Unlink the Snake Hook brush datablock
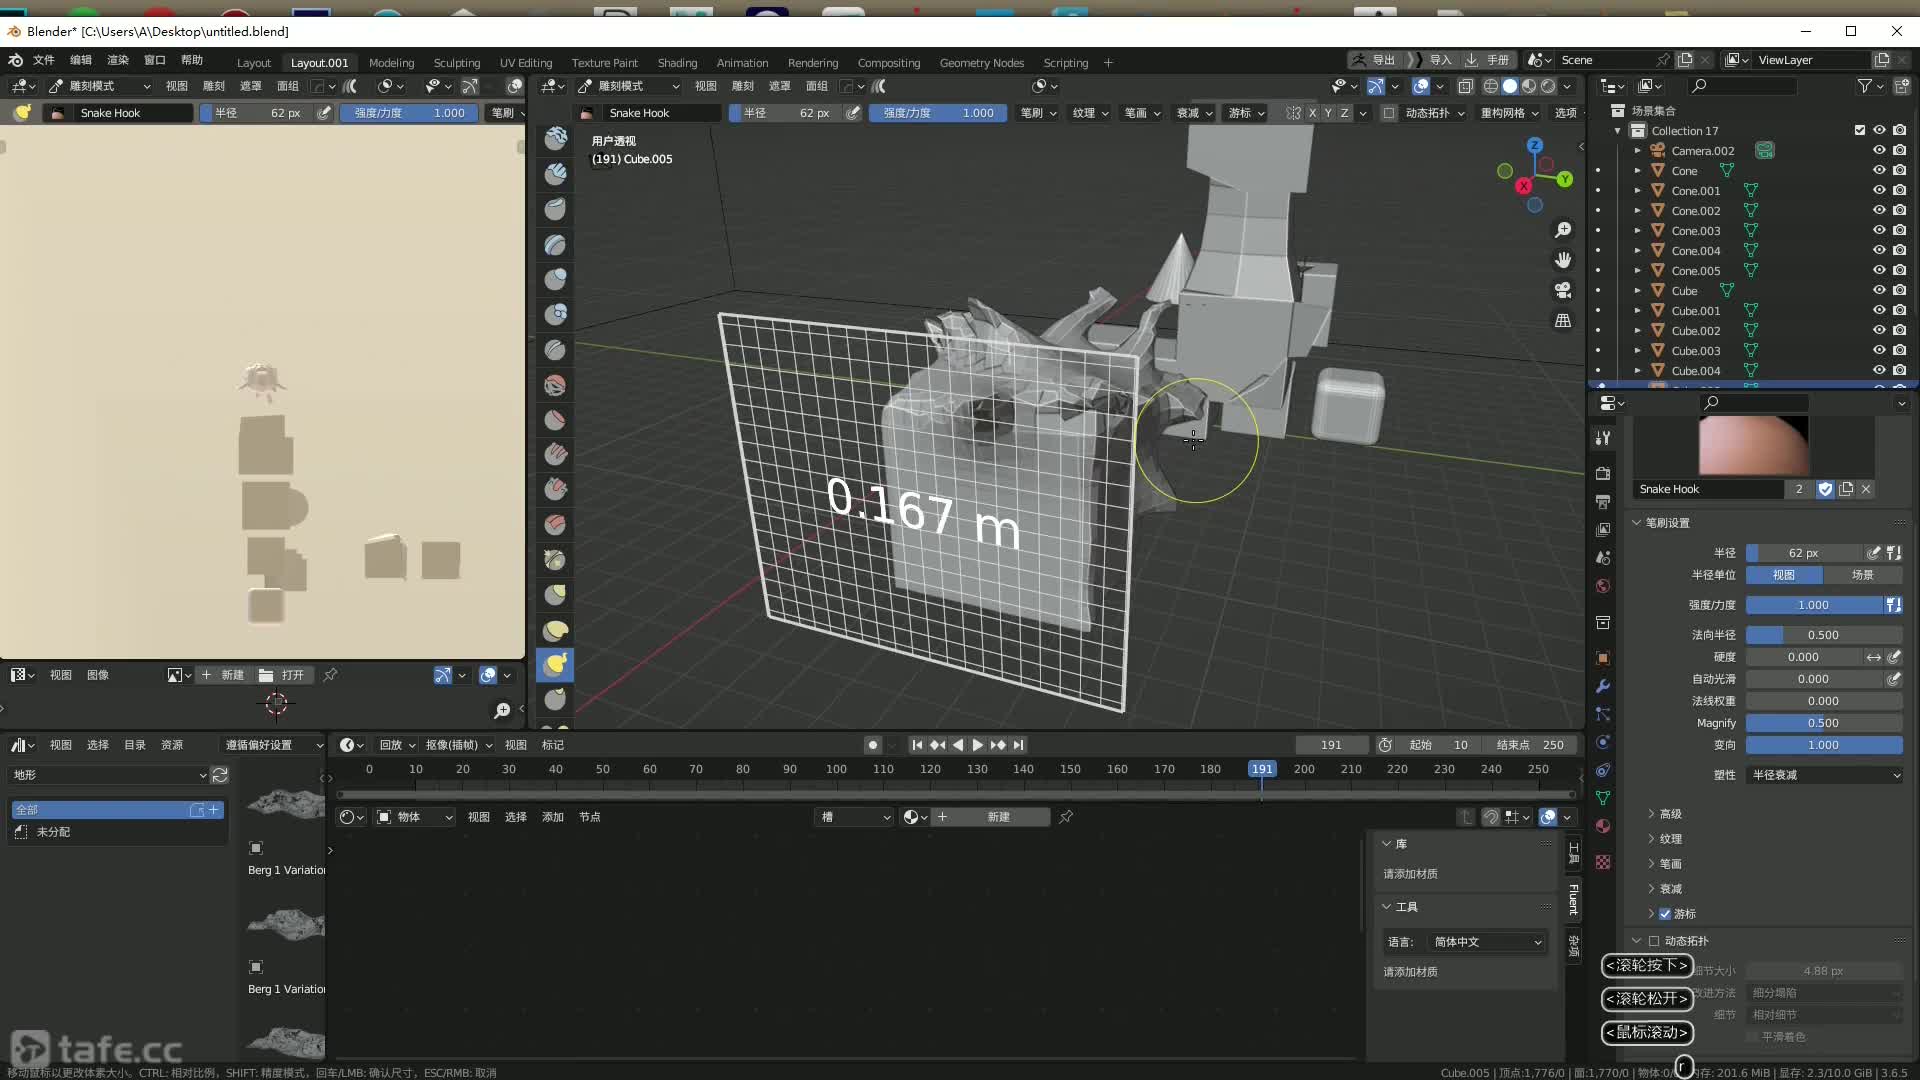This screenshot has height=1080, width=1920. [x=1866, y=489]
